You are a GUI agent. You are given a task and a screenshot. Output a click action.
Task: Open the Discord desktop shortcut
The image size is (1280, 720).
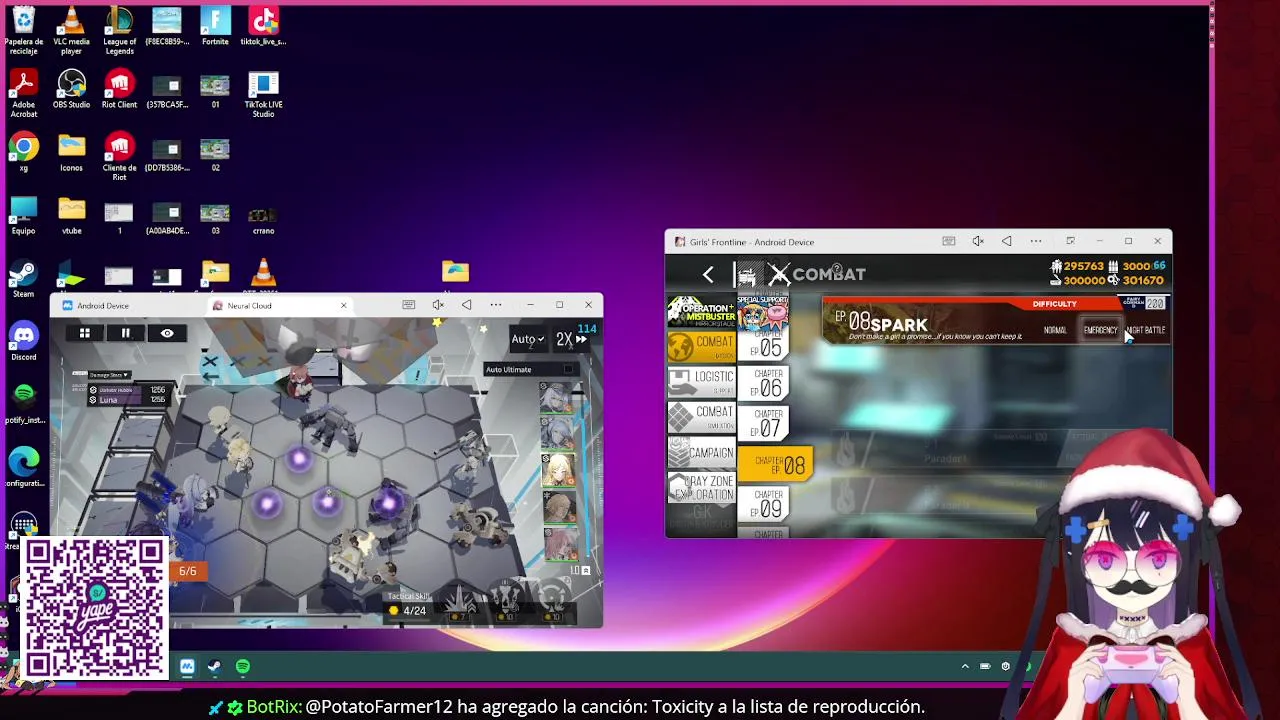23,341
